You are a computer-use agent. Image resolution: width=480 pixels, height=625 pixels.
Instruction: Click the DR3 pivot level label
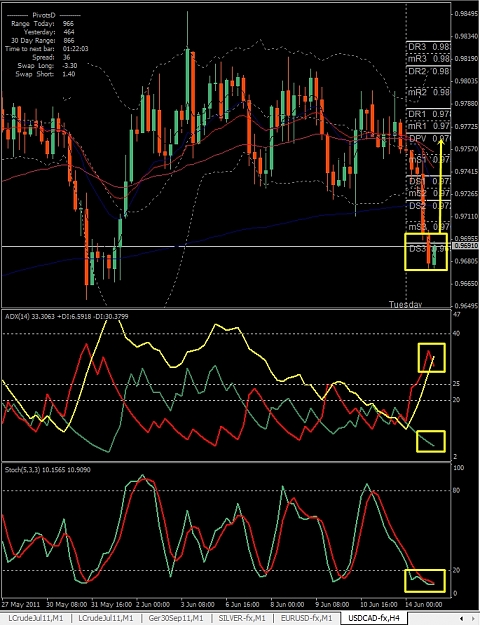coord(417,47)
